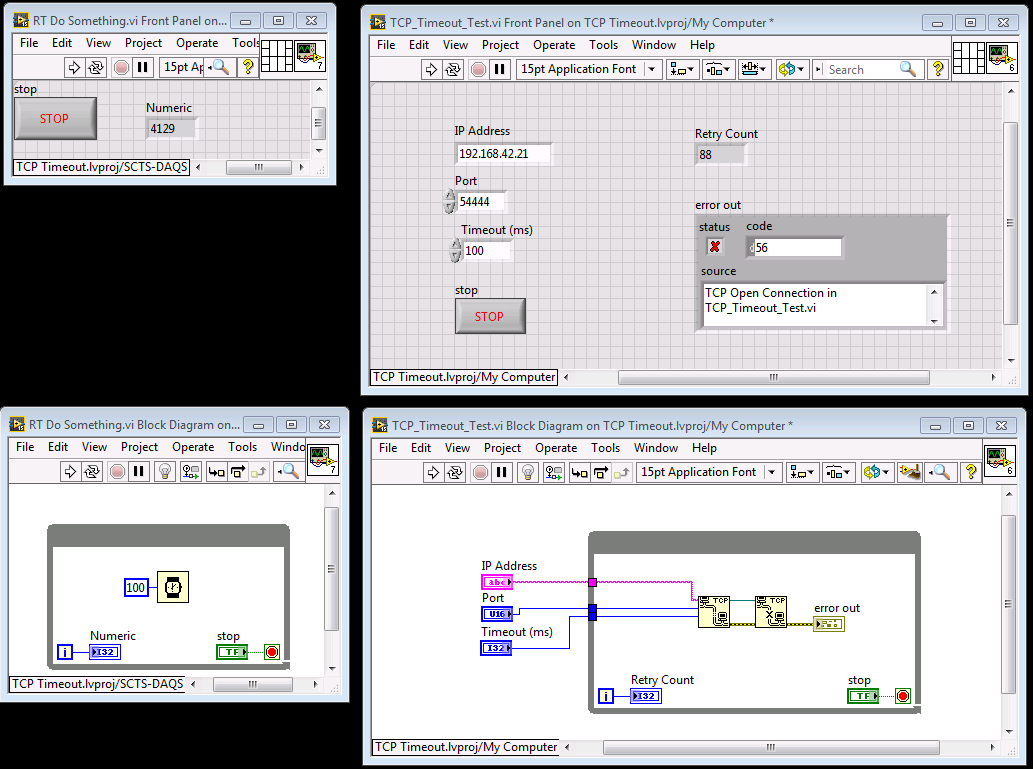This screenshot has height=769, width=1033.
Task: Click stop TF terminal in RT Block Diagram
Action: 233,652
